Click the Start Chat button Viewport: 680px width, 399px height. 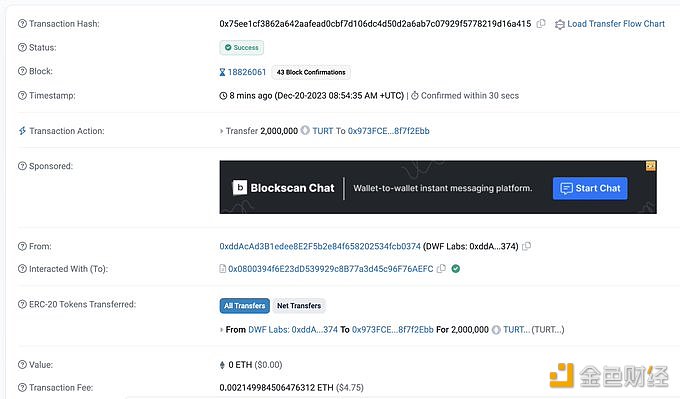590,188
